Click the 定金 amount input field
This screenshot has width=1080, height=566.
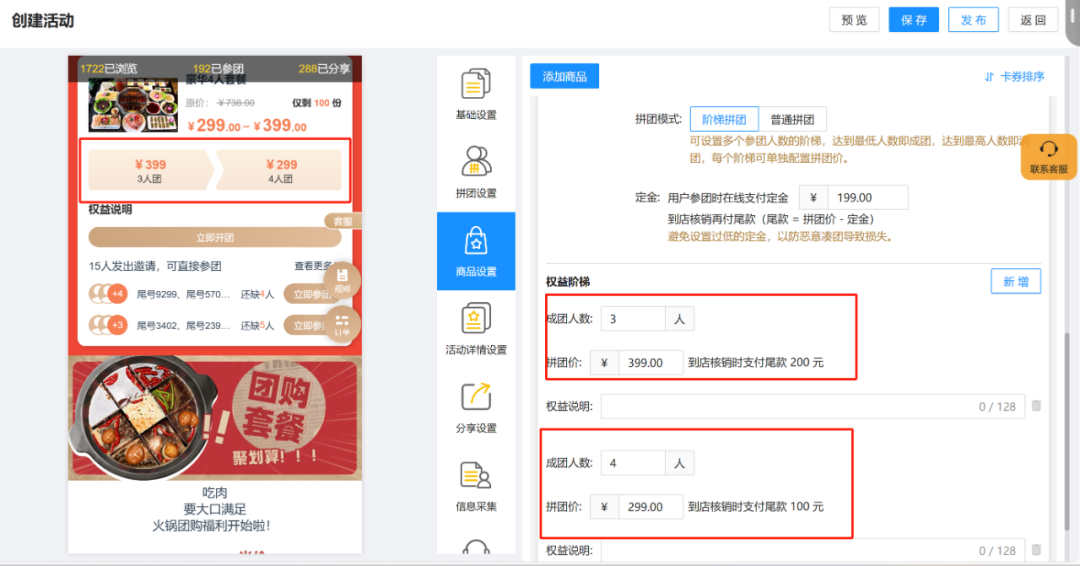(x=866, y=198)
